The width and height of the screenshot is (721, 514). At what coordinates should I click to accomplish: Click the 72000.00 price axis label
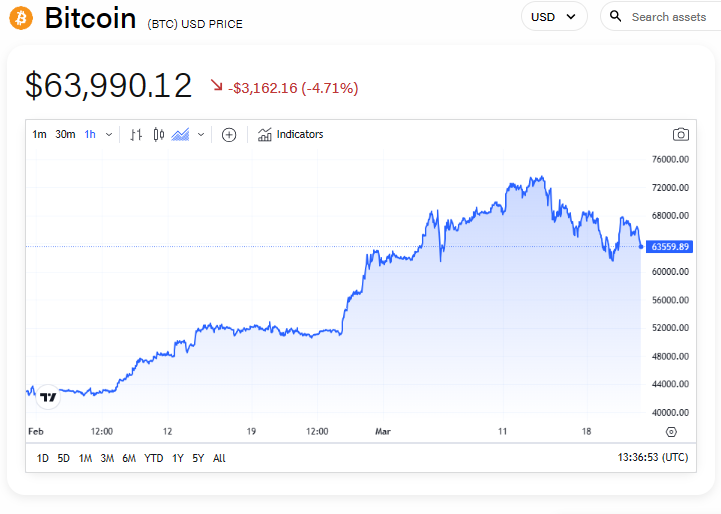[670, 188]
